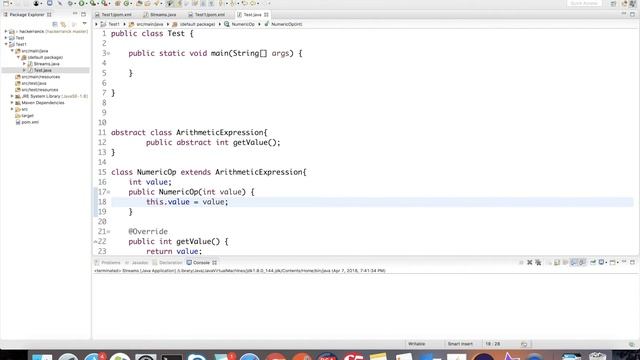Image resolution: width=640 pixels, height=360 pixels.
Task: Click Open Perspective icon near Quick Access
Action: [613, 3]
